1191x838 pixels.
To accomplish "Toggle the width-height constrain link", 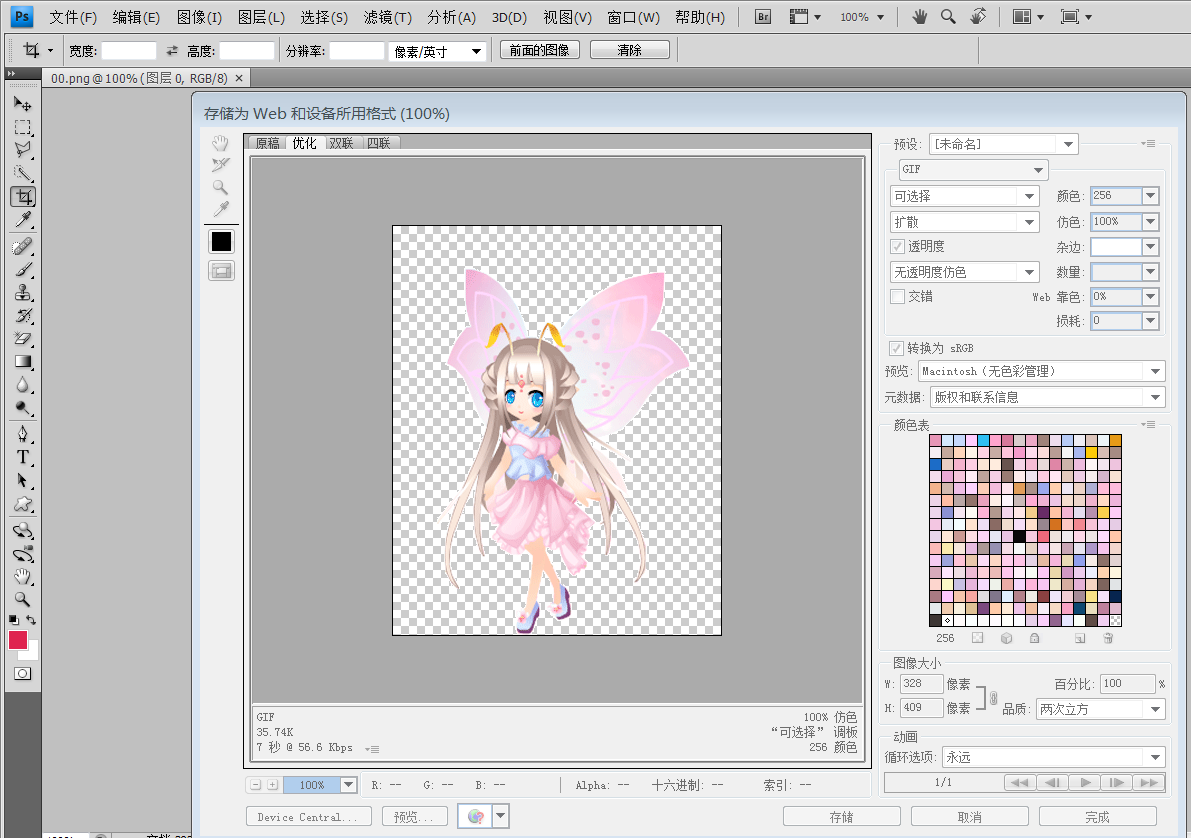I will [x=994, y=697].
